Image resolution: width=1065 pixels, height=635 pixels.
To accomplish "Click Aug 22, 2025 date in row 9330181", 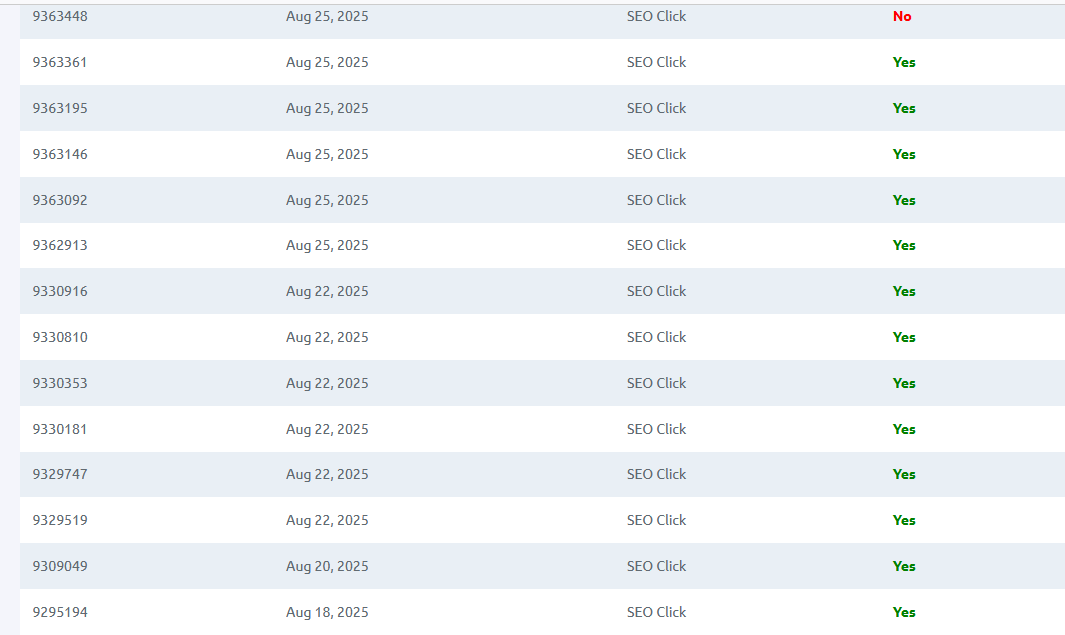I will [327, 429].
